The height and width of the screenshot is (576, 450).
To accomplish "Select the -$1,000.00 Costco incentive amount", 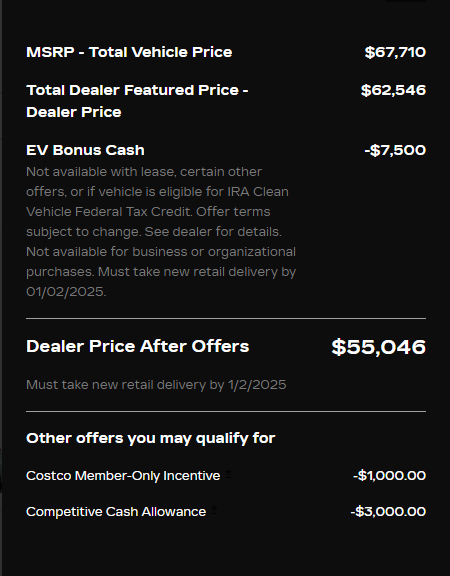I will [389, 476].
